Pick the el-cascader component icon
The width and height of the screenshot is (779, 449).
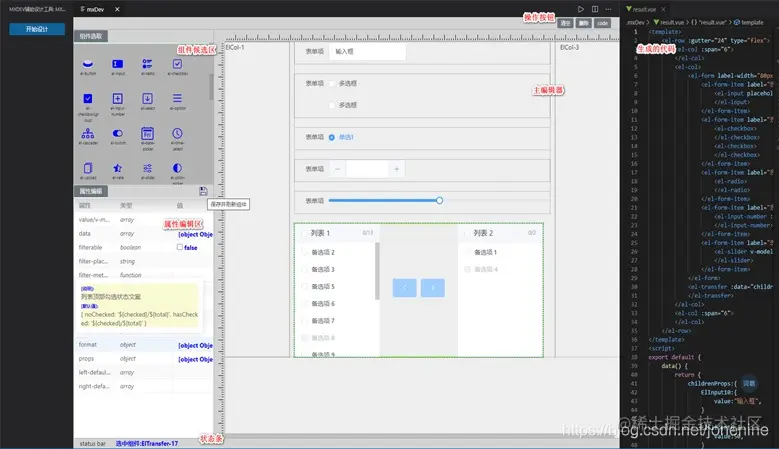point(88,133)
